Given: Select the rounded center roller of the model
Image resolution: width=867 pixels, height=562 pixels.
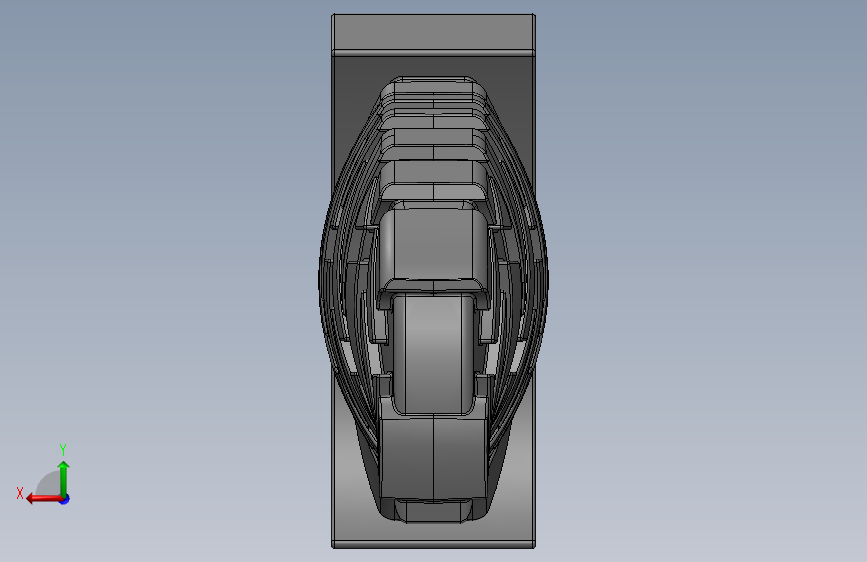Looking at the screenshot, I should tap(434, 354).
